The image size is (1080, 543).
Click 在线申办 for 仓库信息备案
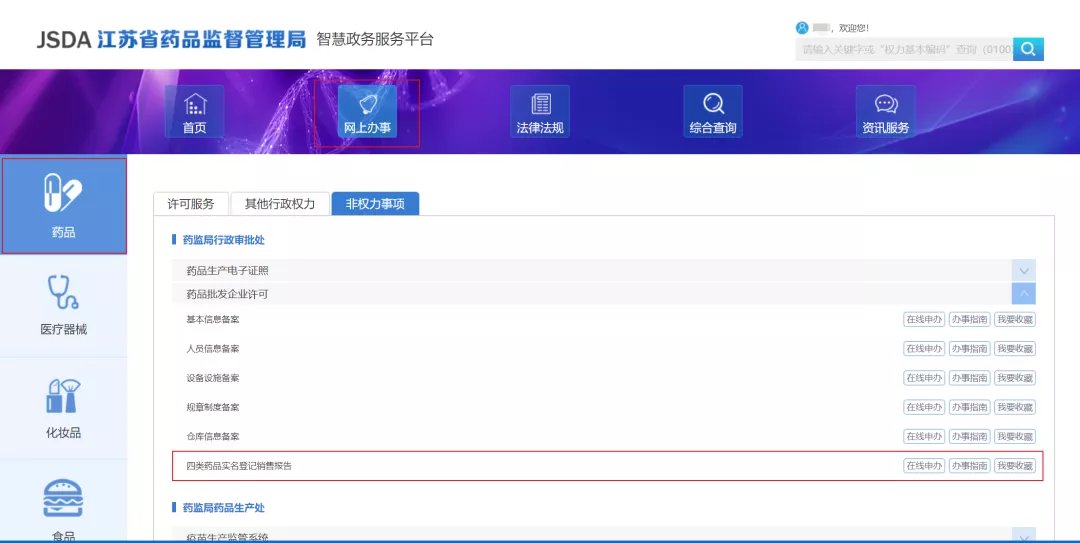(x=924, y=436)
